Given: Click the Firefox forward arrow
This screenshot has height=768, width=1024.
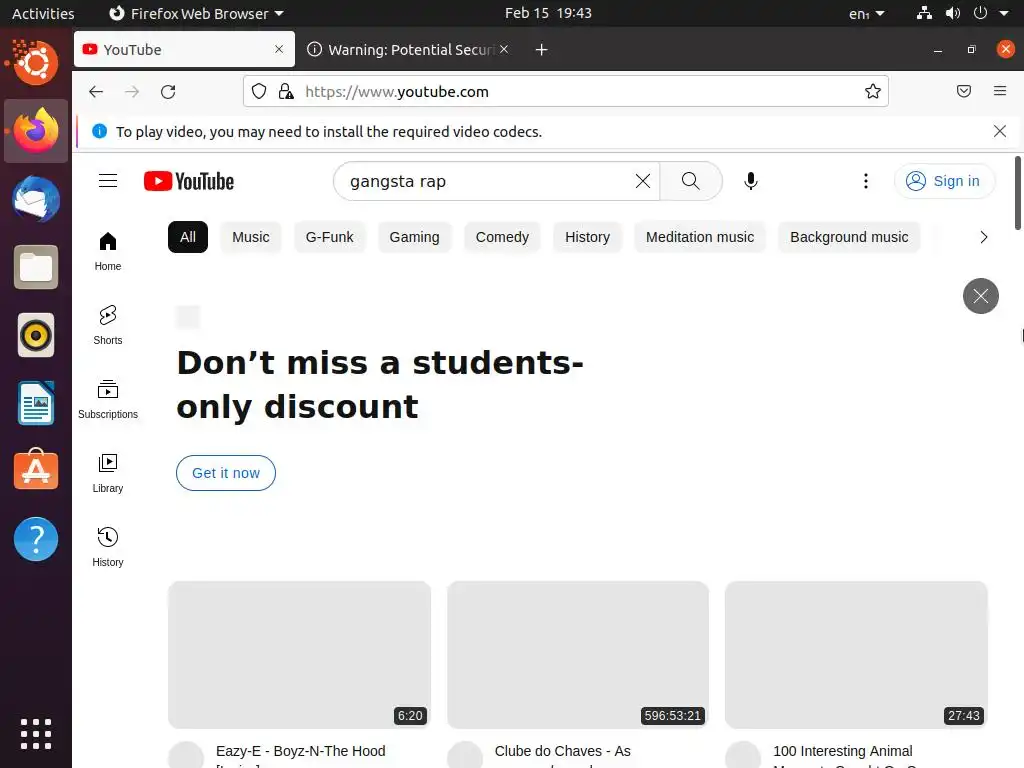Looking at the screenshot, I should 132,91.
